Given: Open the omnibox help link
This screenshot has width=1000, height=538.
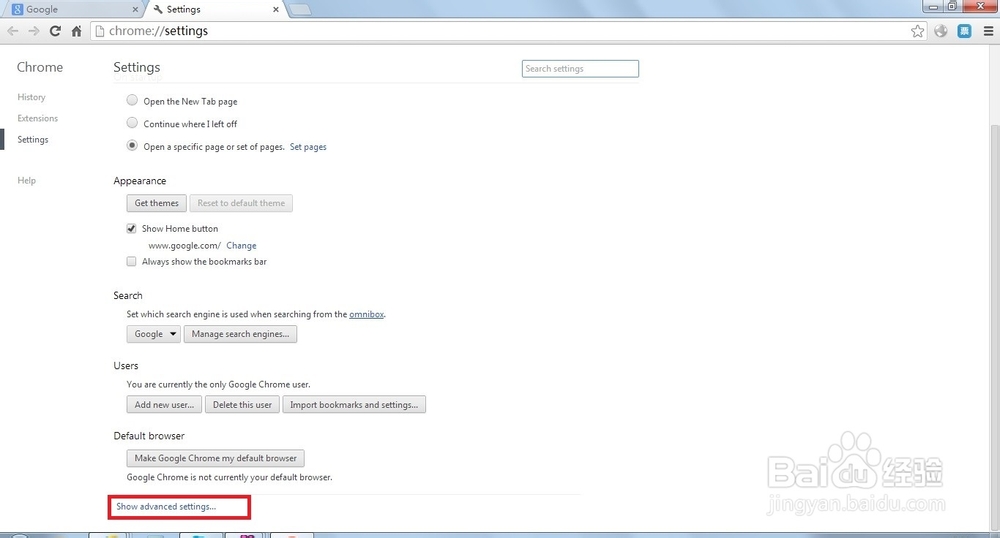Looking at the screenshot, I should tap(367, 314).
